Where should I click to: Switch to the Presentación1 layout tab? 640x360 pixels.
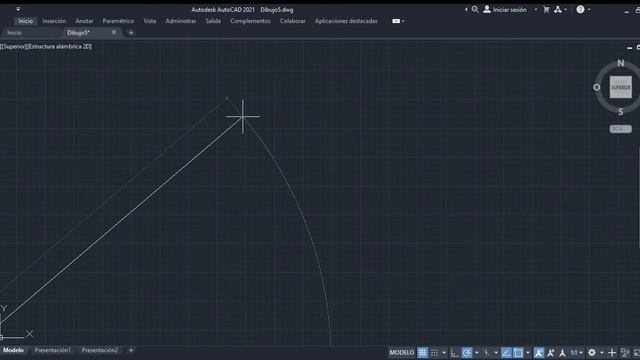(52, 350)
